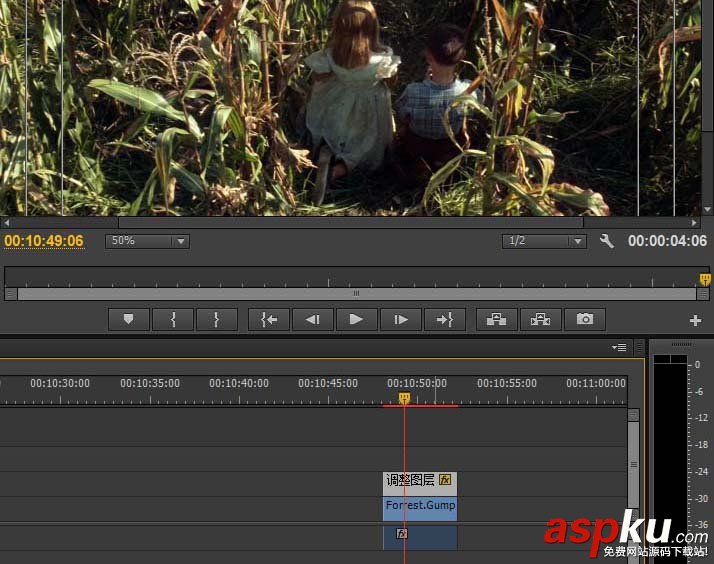Viewport: 714px width, 564px height.
Task: Open the 1/2 playback resolution dropdown
Action: pyautogui.click(x=544, y=241)
